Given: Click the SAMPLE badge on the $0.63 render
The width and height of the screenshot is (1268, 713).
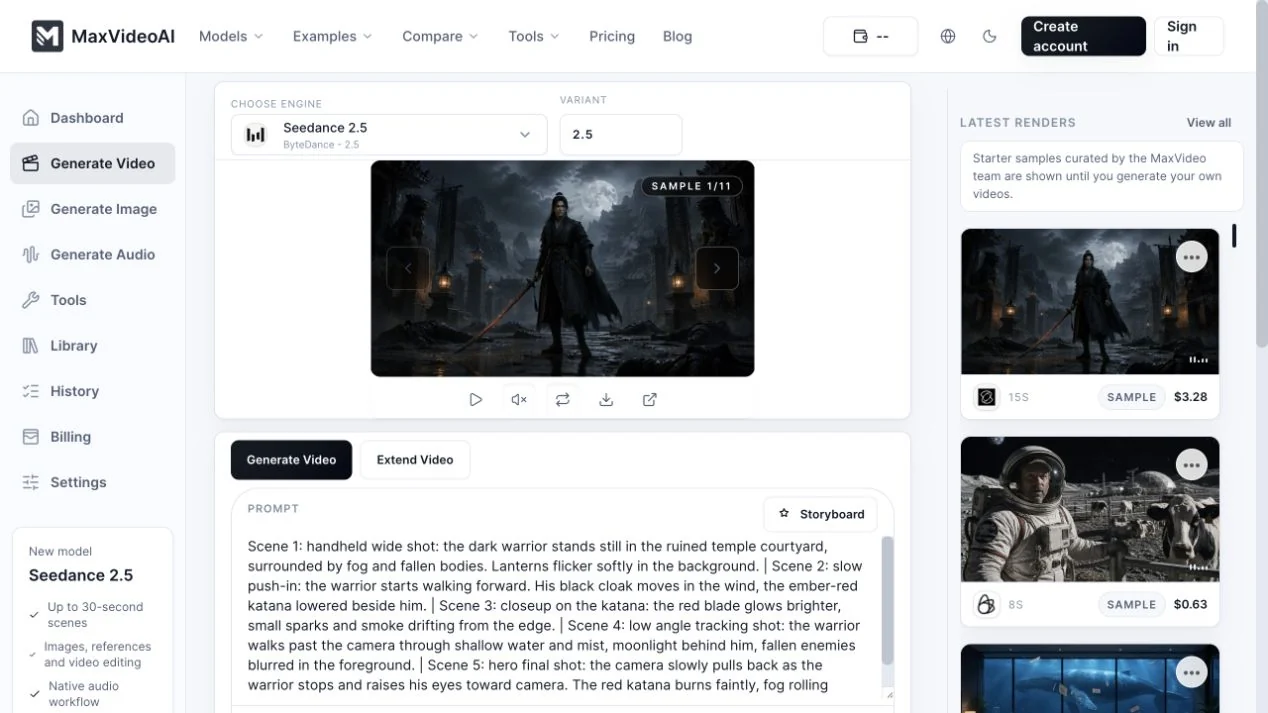Looking at the screenshot, I should pos(1132,604).
